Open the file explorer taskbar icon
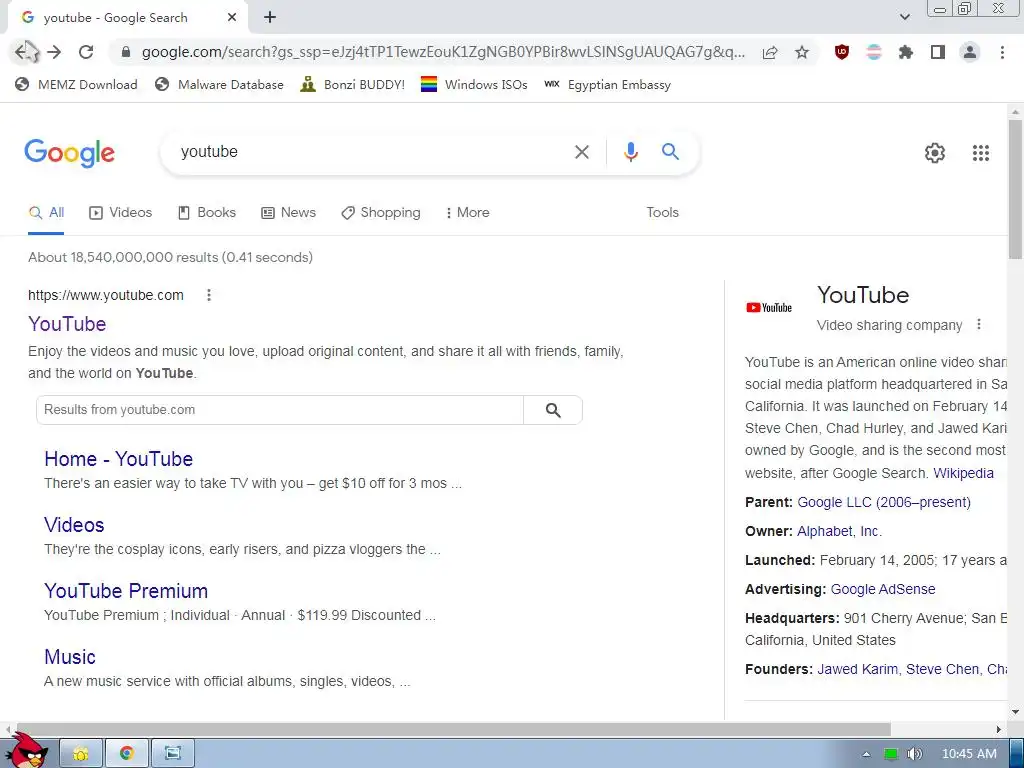Image resolution: width=1024 pixels, height=768 pixels. click(x=81, y=754)
